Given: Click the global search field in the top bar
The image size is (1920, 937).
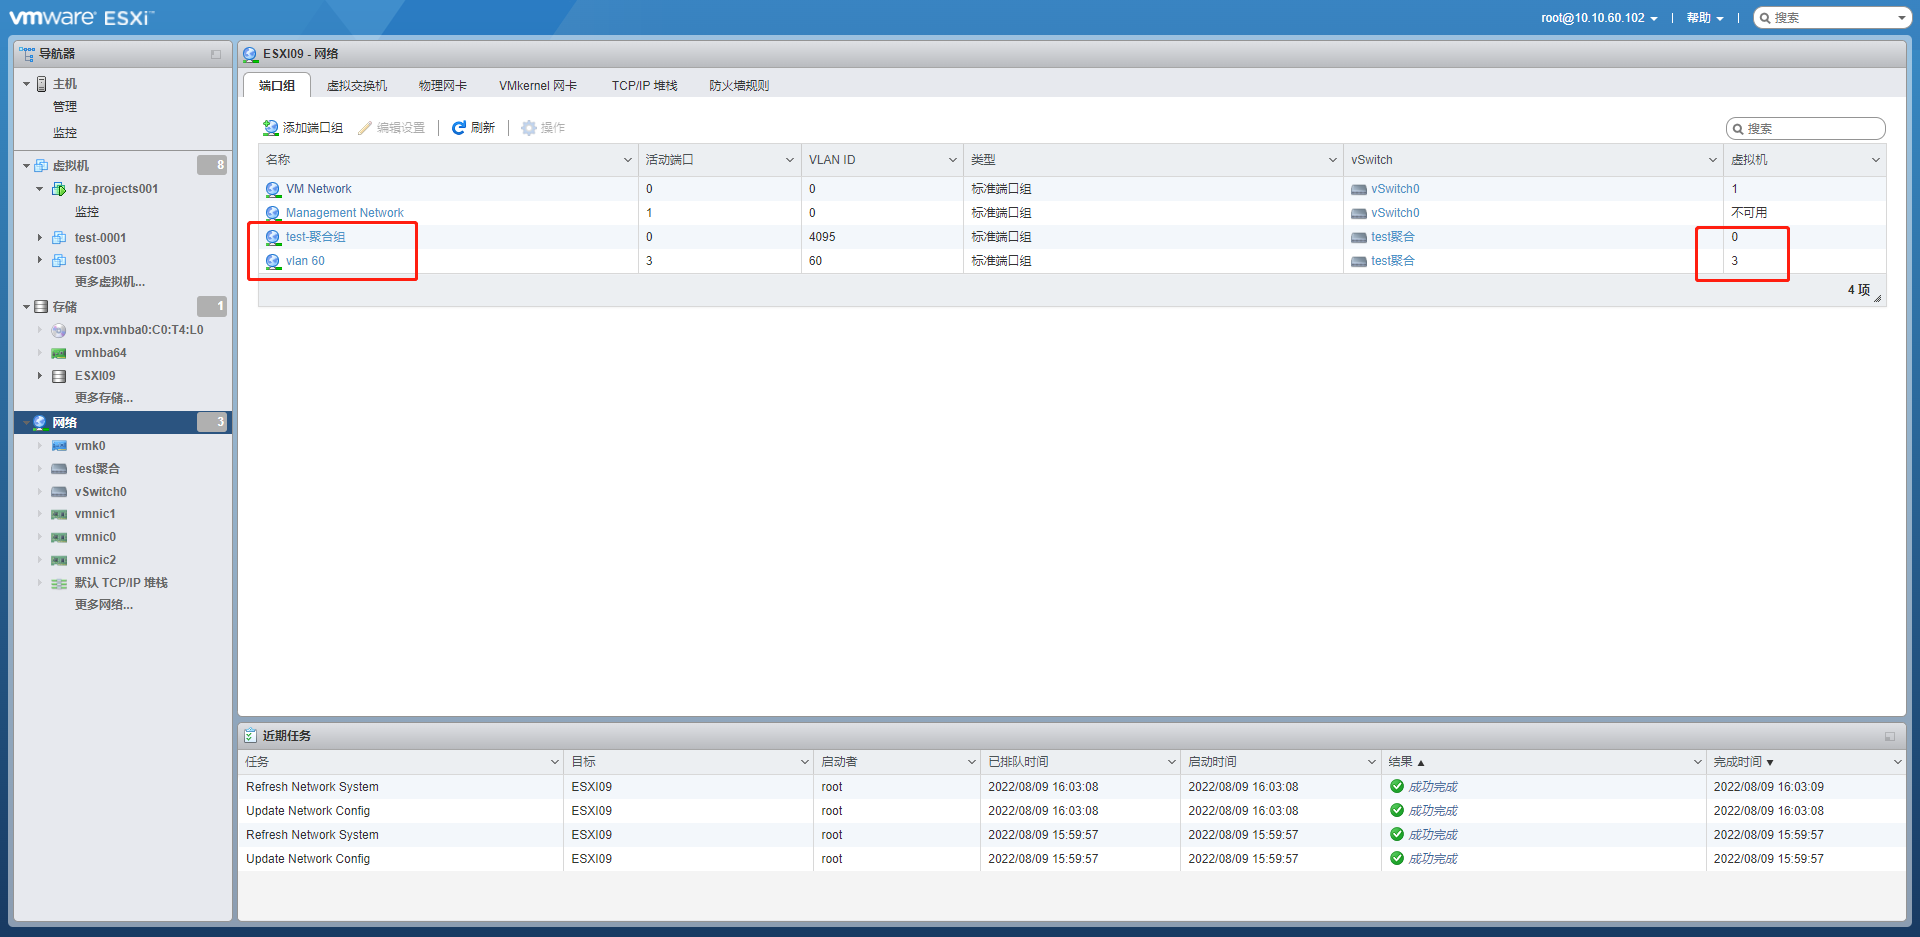Looking at the screenshot, I should point(1833,18).
